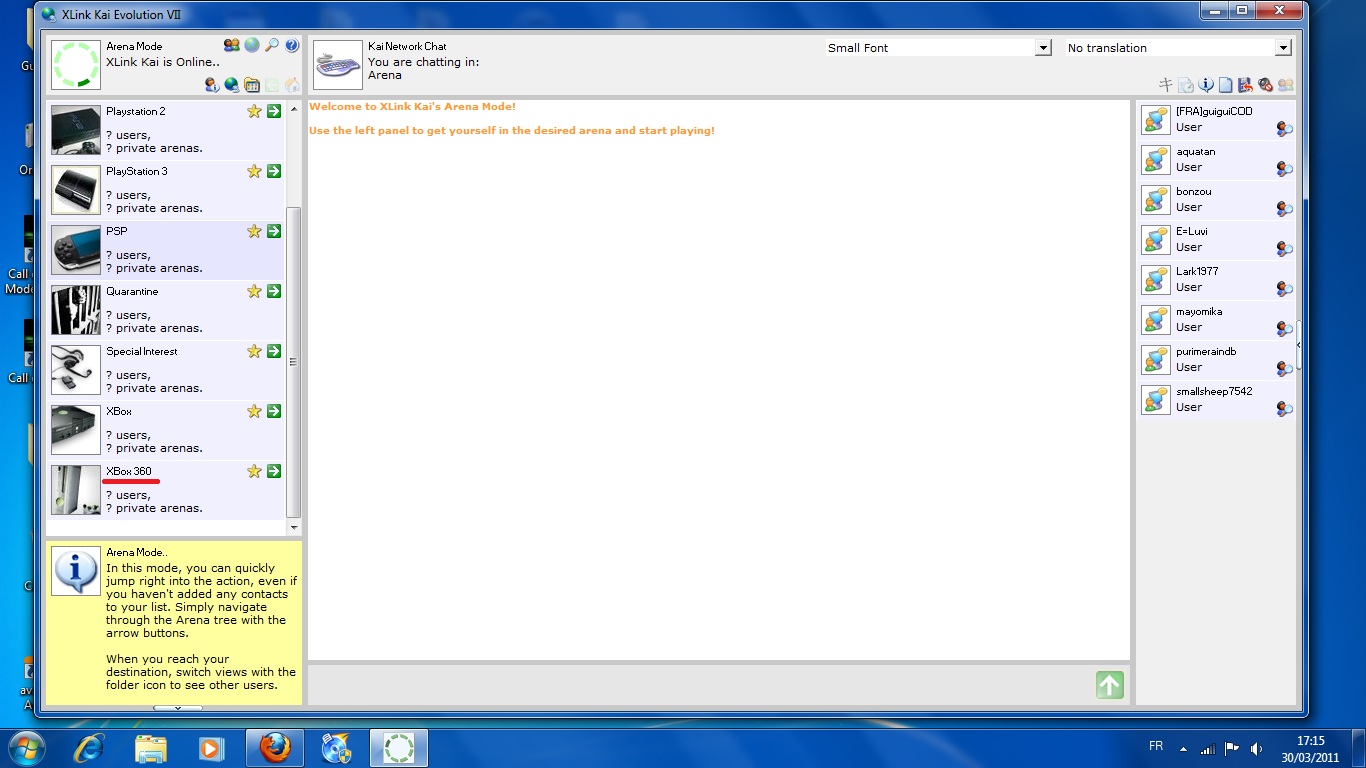Image resolution: width=1366 pixels, height=768 pixels.
Task: Click the XLink Kai status ring logo
Action: 76,65
